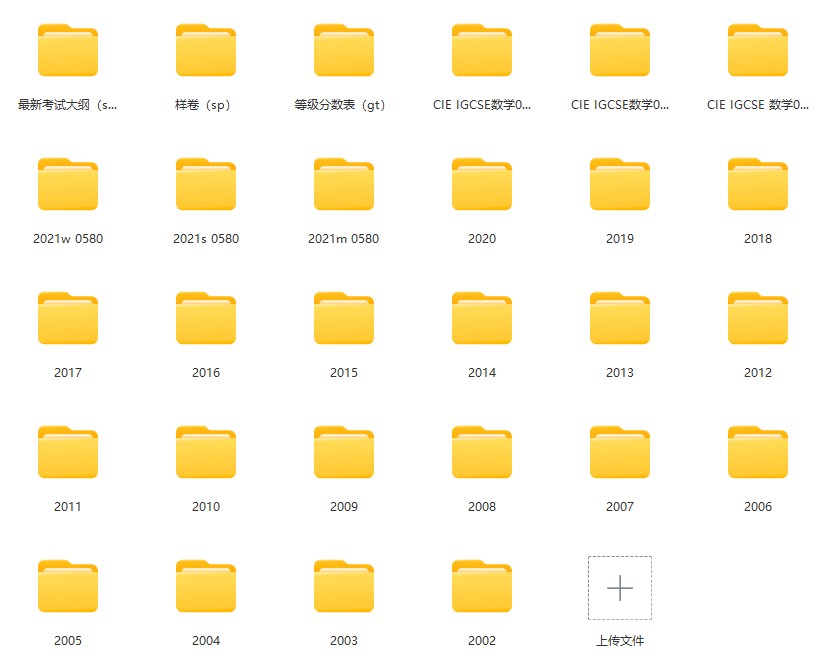Select the 2015 folder
Viewport: 832px width, 670px height.
coord(344,318)
